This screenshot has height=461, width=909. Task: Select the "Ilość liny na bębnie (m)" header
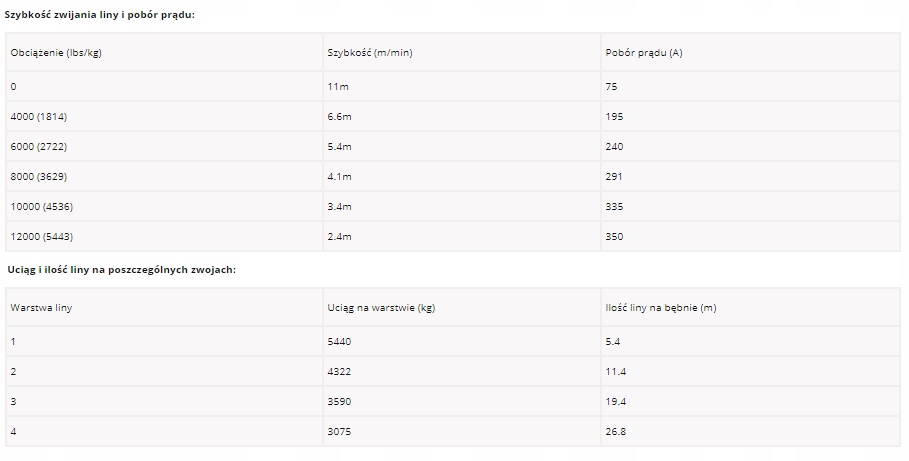(x=661, y=307)
